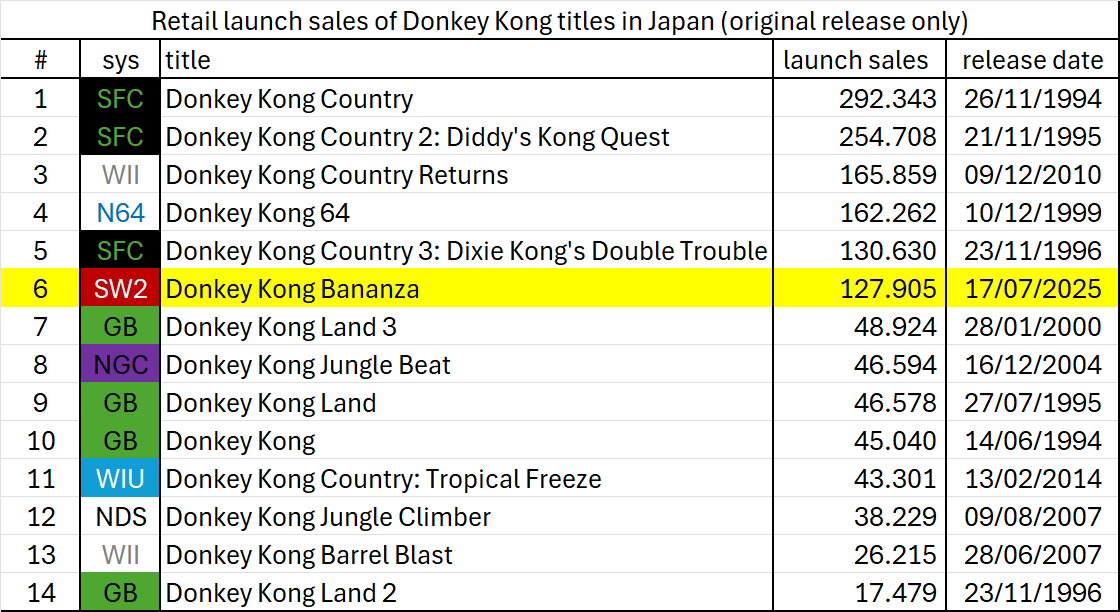
Task: Click the red SW2 system cell
Action: 120,289
